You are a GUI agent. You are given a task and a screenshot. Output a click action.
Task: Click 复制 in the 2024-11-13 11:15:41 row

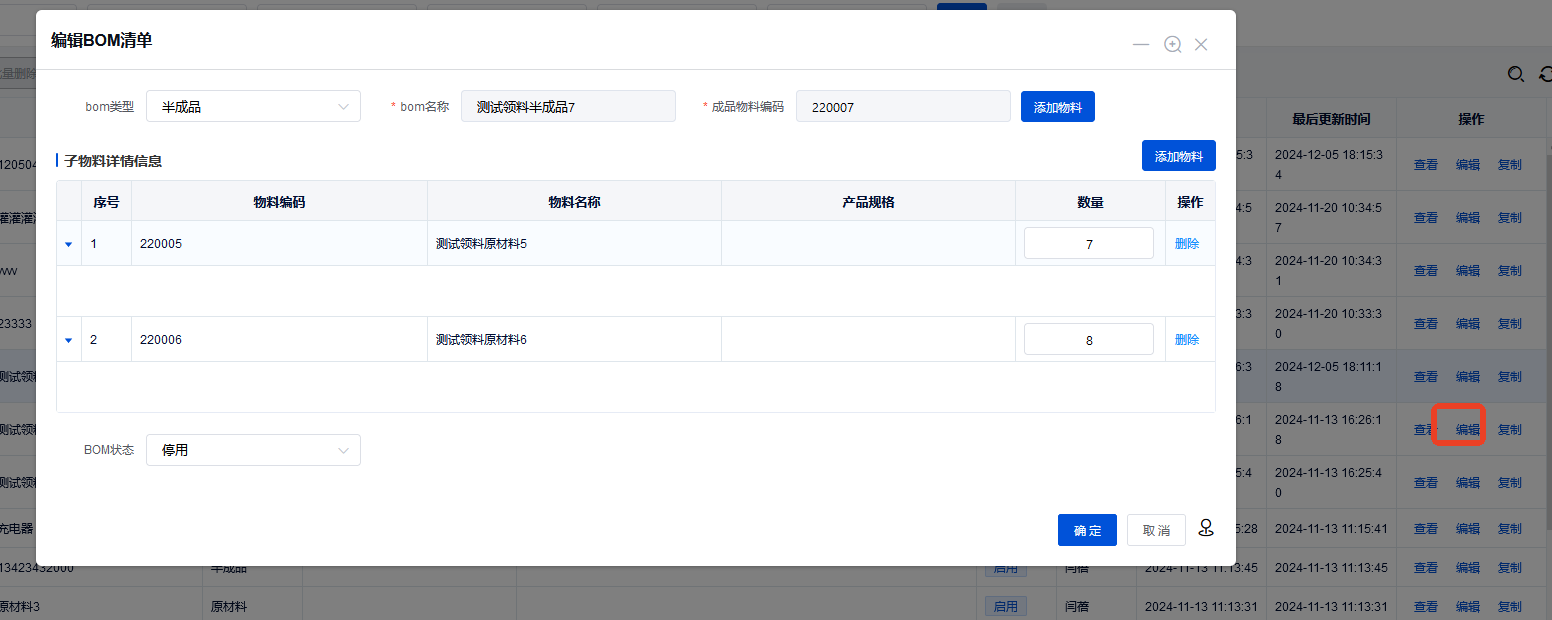[1509, 528]
